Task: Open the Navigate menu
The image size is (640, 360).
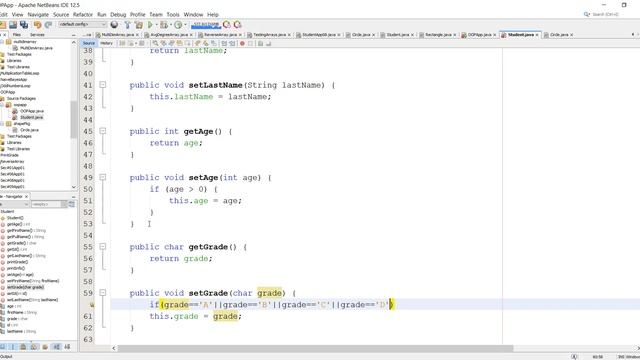Action: 38,14
